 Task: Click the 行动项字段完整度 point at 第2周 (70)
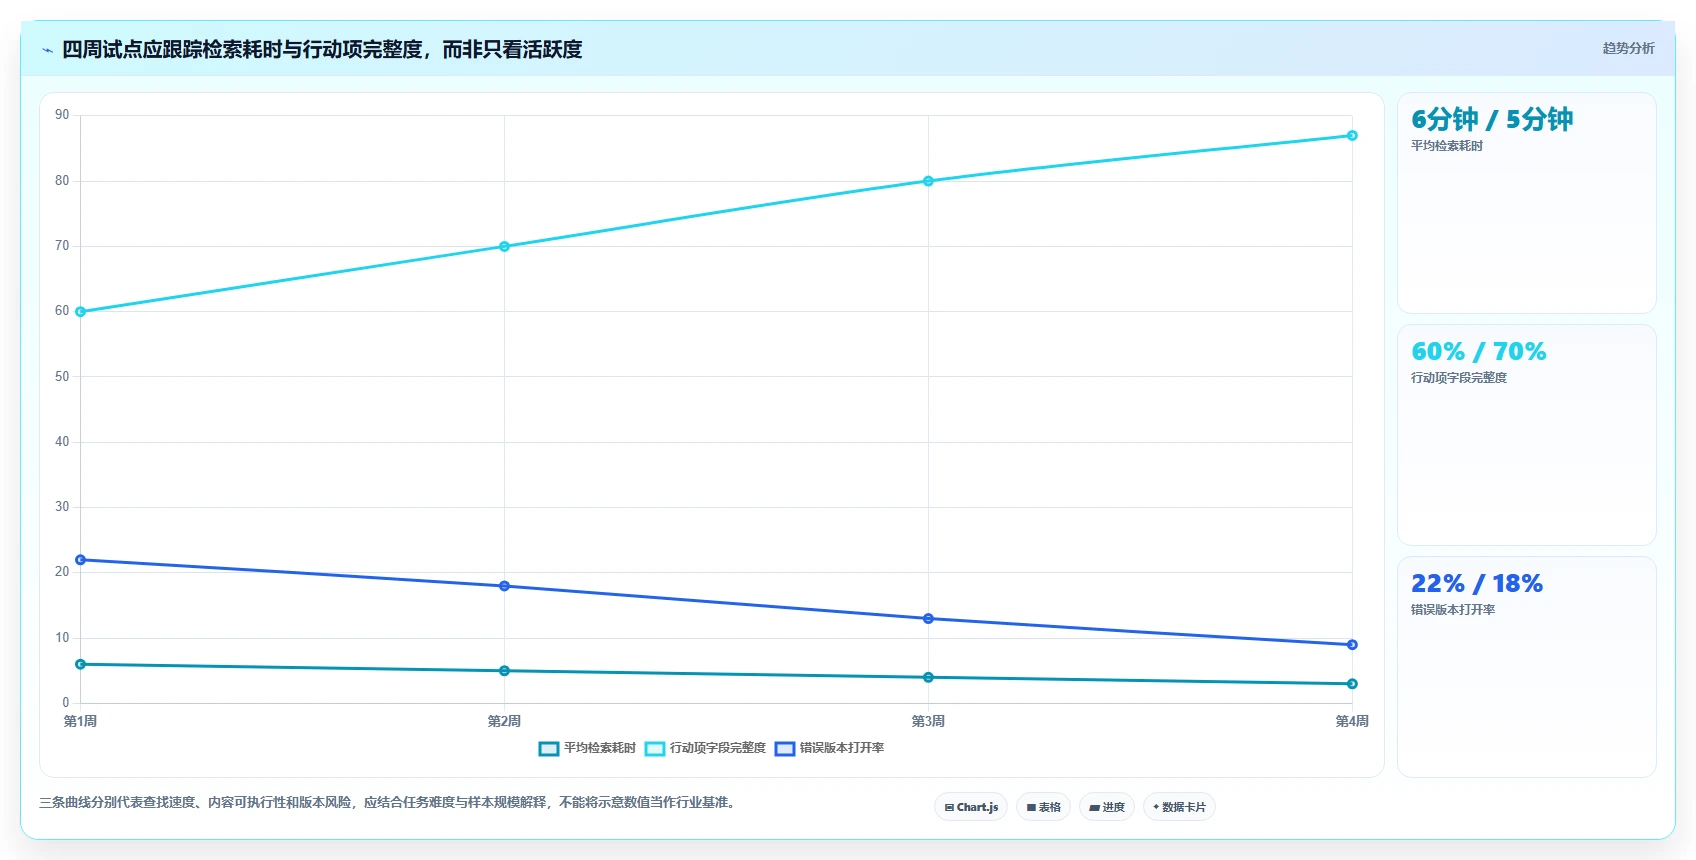coord(504,246)
